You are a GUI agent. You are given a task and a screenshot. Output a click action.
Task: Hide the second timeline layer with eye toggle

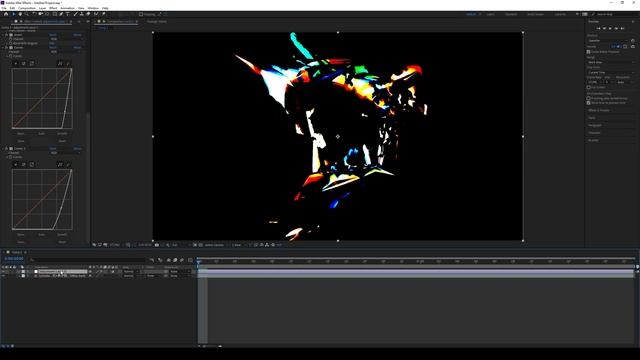click(3, 276)
